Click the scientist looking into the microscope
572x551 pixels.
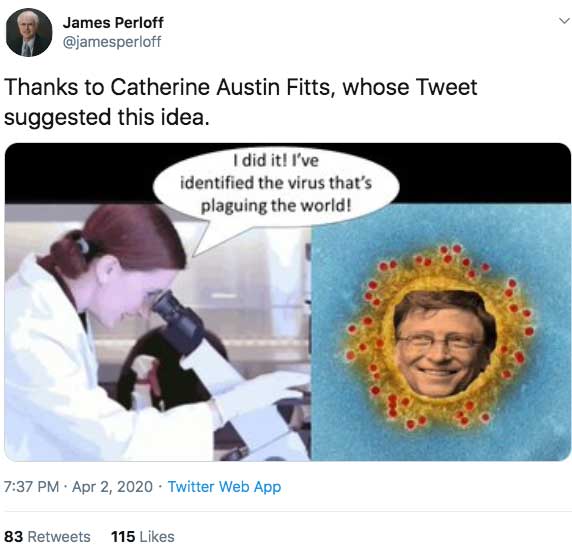(109, 328)
